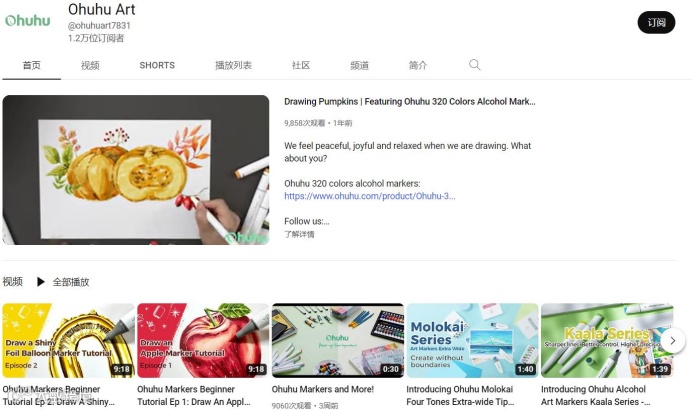This screenshot has height=410, width=692.
Task: Open the SHORTS tab
Action: (157, 65)
